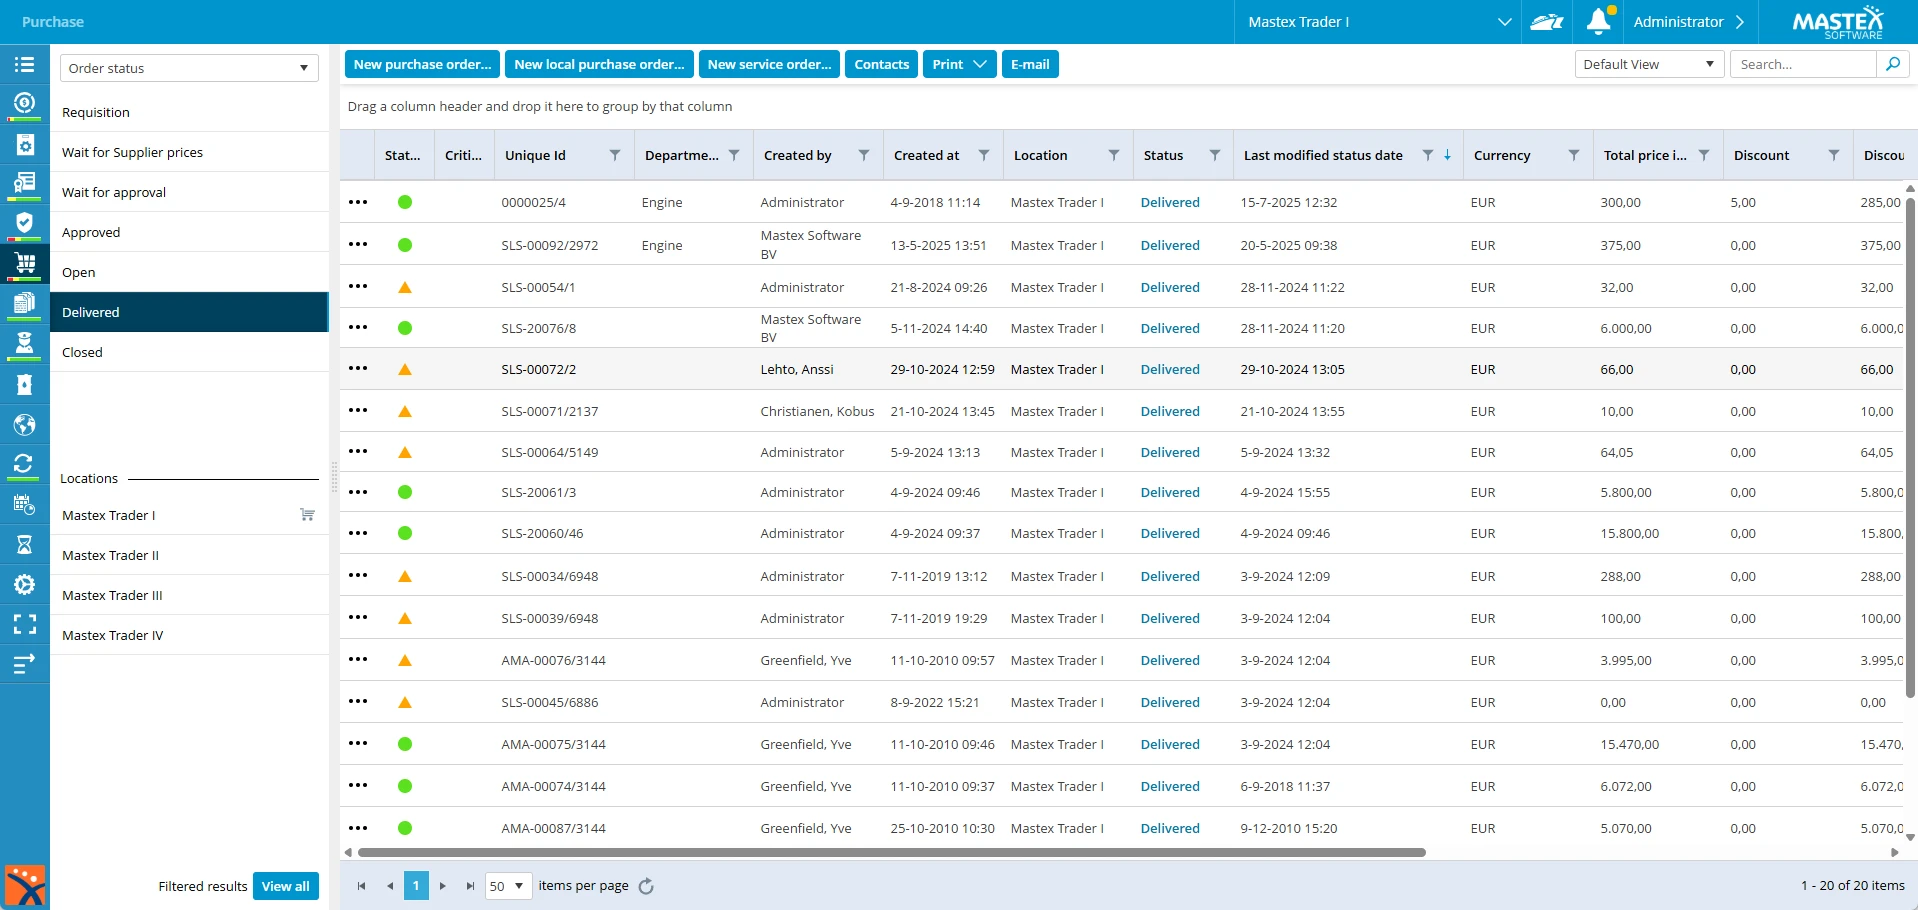Open filter for Department column
1918x910 pixels.
(x=734, y=155)
